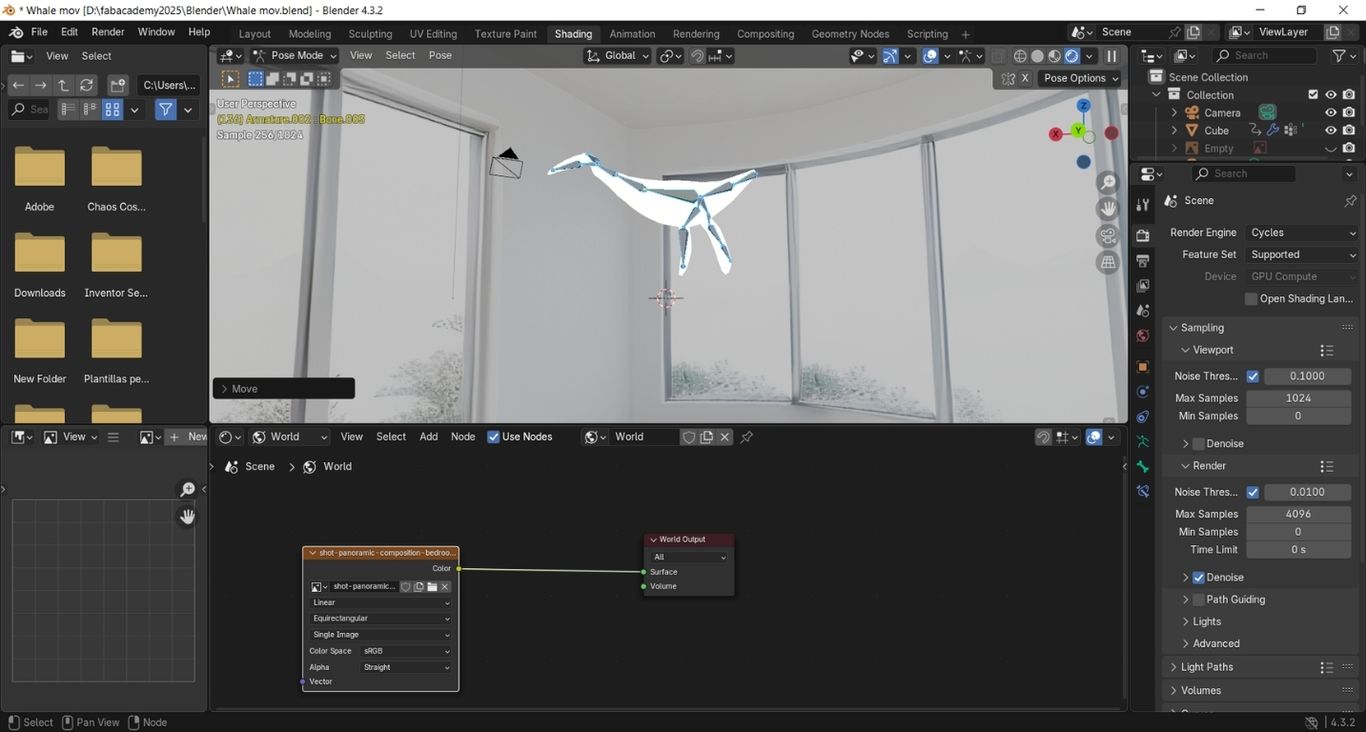Go back in the file browser
The height and width of the screenshot is (732, 1366).
(18, 85)
